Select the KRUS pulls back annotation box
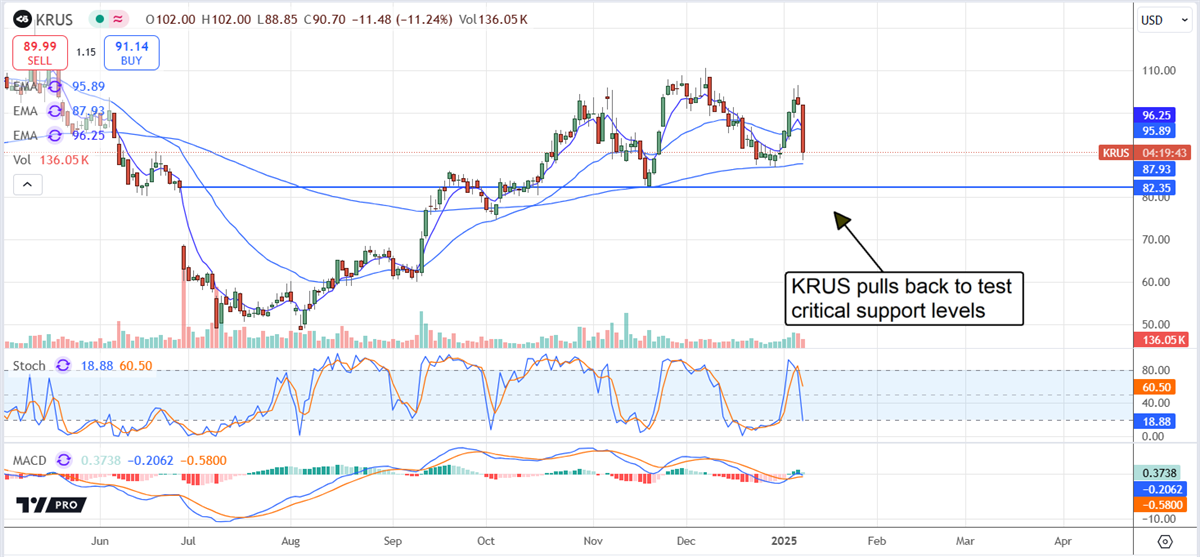 [904, 297]
